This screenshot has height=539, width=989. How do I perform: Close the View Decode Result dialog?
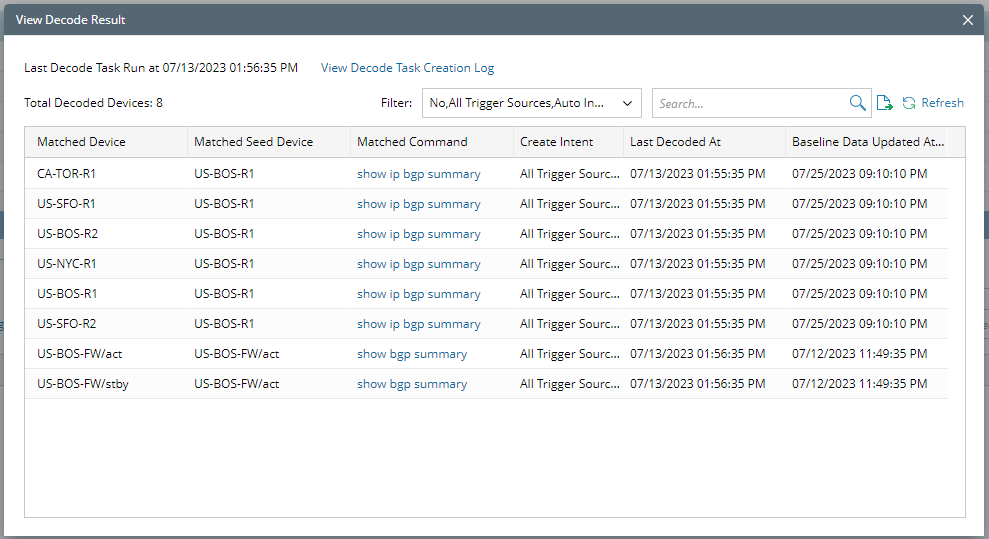pos(968,20)
